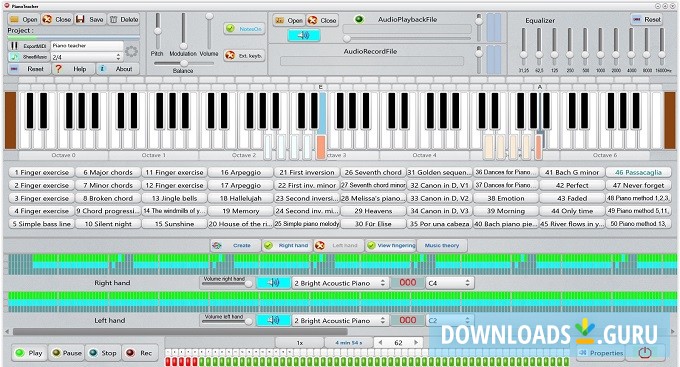Select lesson 1 Finger exercise
The width and height of the screenshot is (680, 367).
[42, 172]
